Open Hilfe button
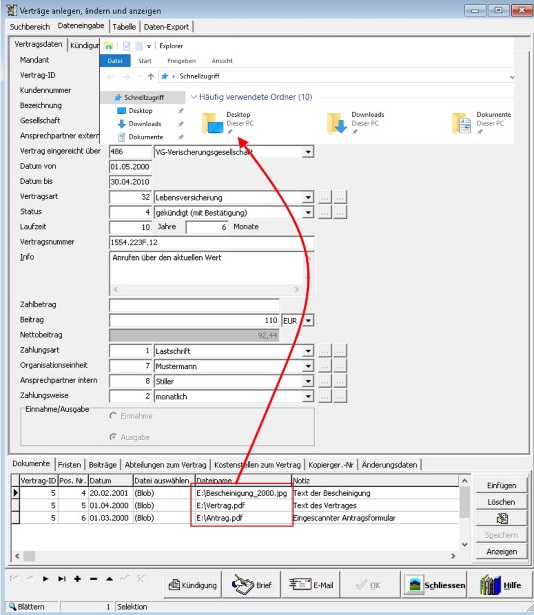 pos(500,585)
